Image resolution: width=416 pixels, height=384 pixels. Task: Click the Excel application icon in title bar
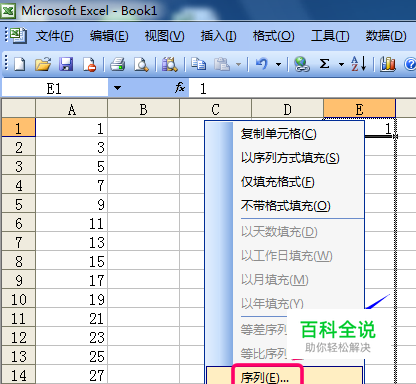pyautogui.click(x=8, y=11)
